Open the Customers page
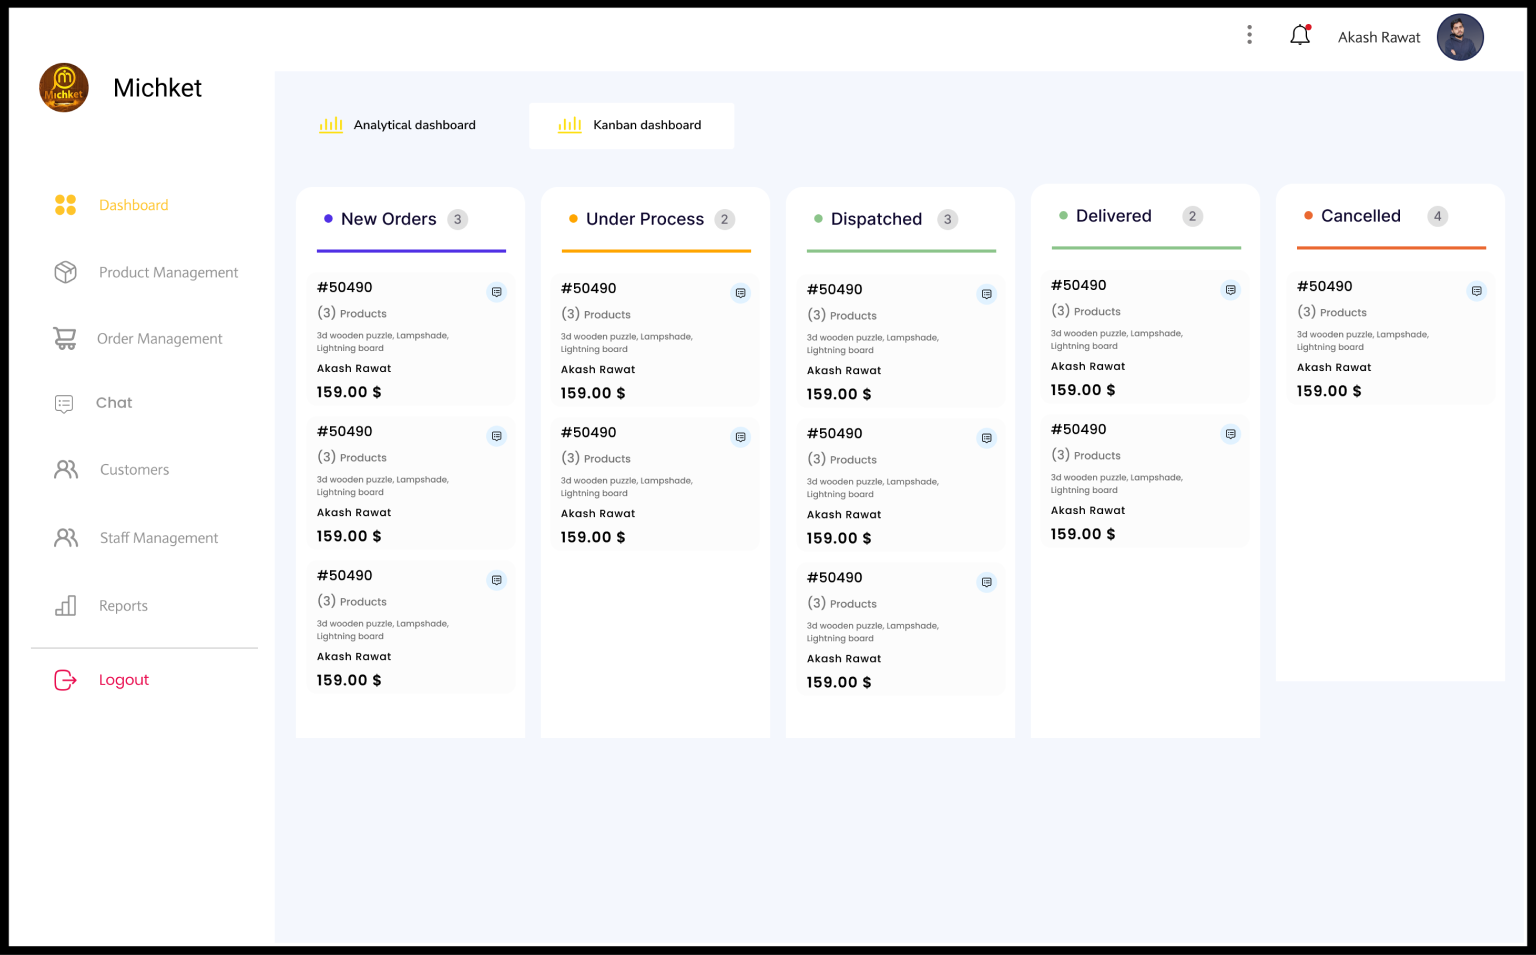 click(x=134, y=470)
